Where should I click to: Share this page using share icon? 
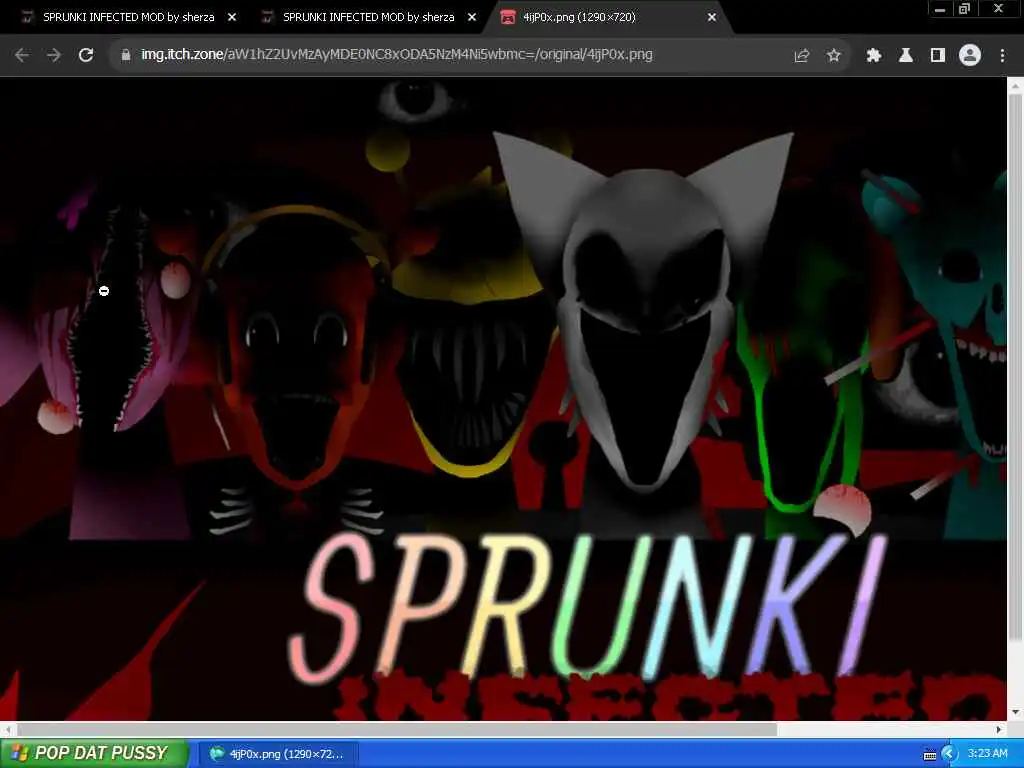pos(801,56)
